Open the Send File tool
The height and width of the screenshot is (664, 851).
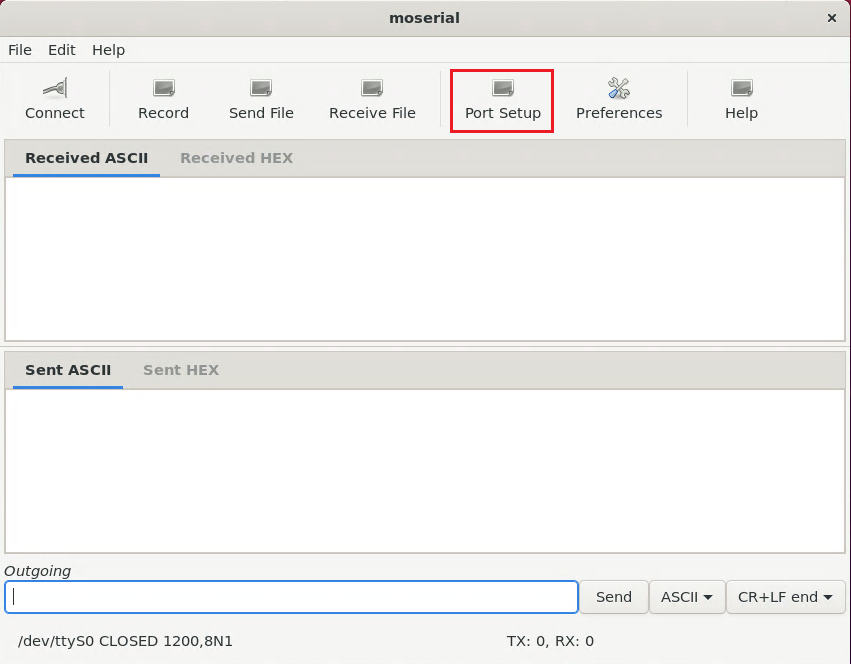coord(261,99)
